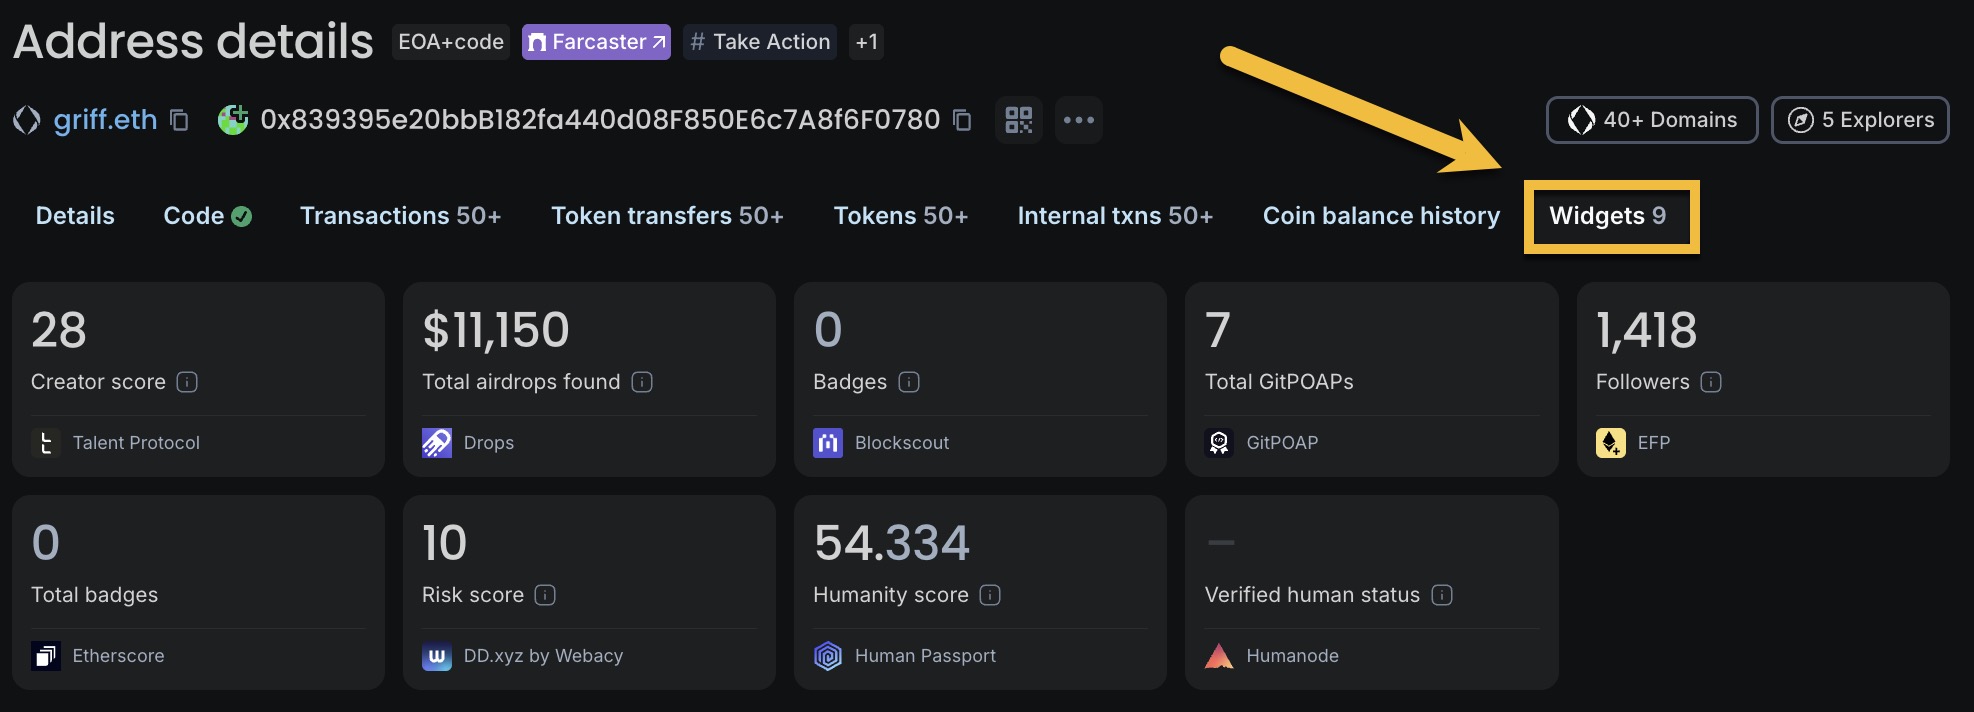Open the Token transfers tab
The height and width of the screenshot is (712, 1974).
coord(667,216)
